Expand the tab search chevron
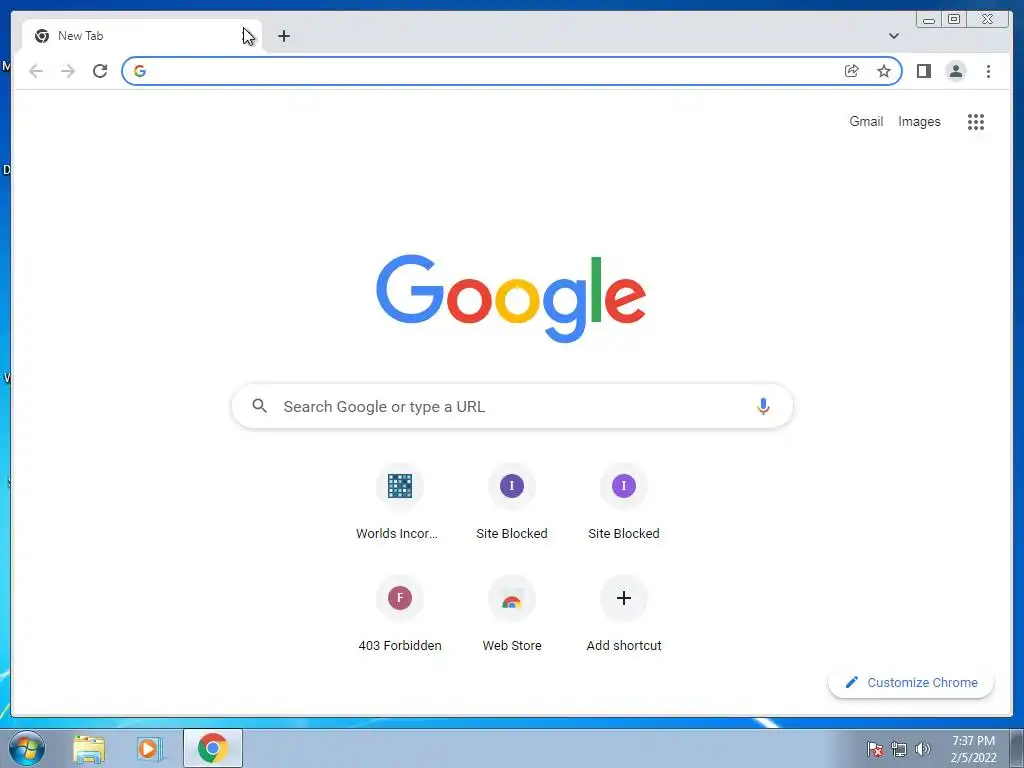The width and height of the screenshot is (1024, 768). click(894, 36)
